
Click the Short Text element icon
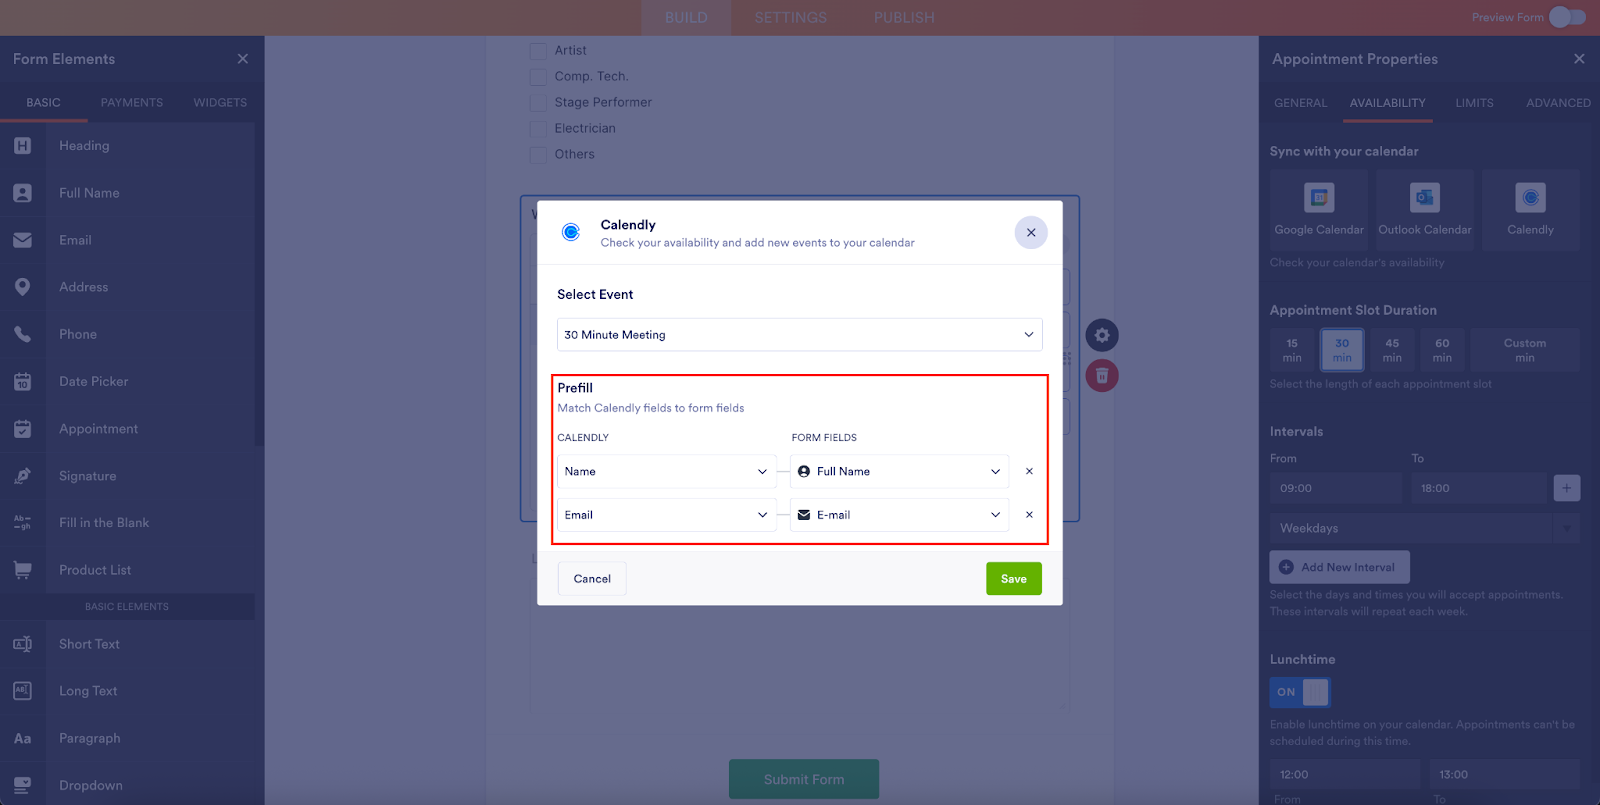[x=22, y=644]
